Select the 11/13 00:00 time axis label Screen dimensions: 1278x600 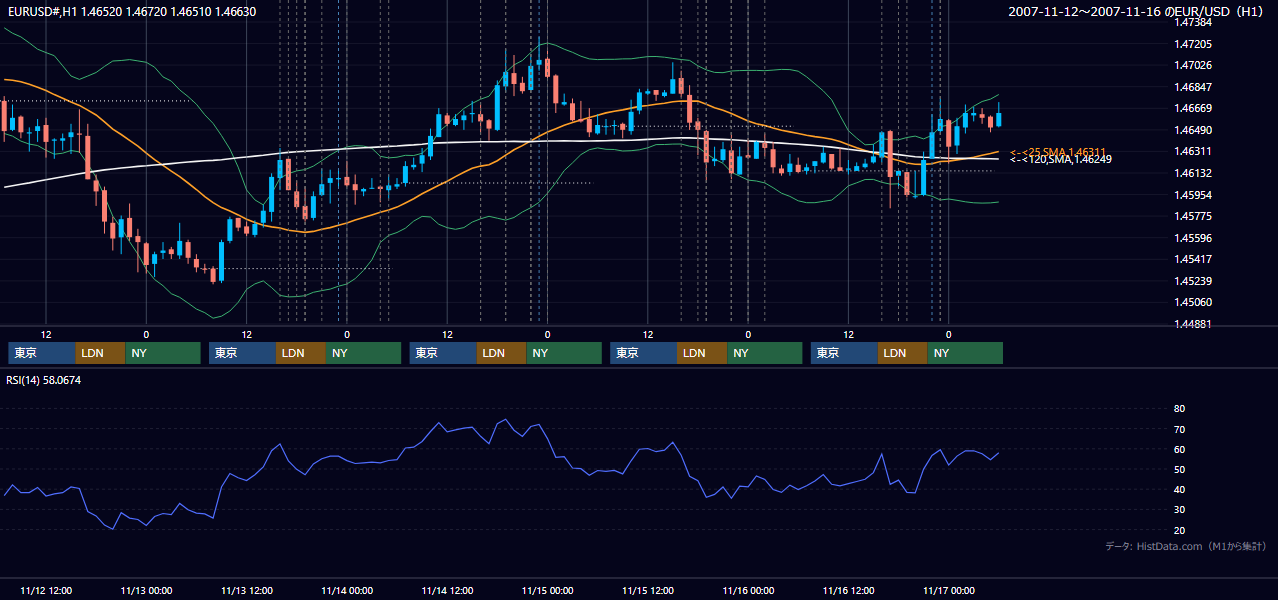tap(146, 591)
